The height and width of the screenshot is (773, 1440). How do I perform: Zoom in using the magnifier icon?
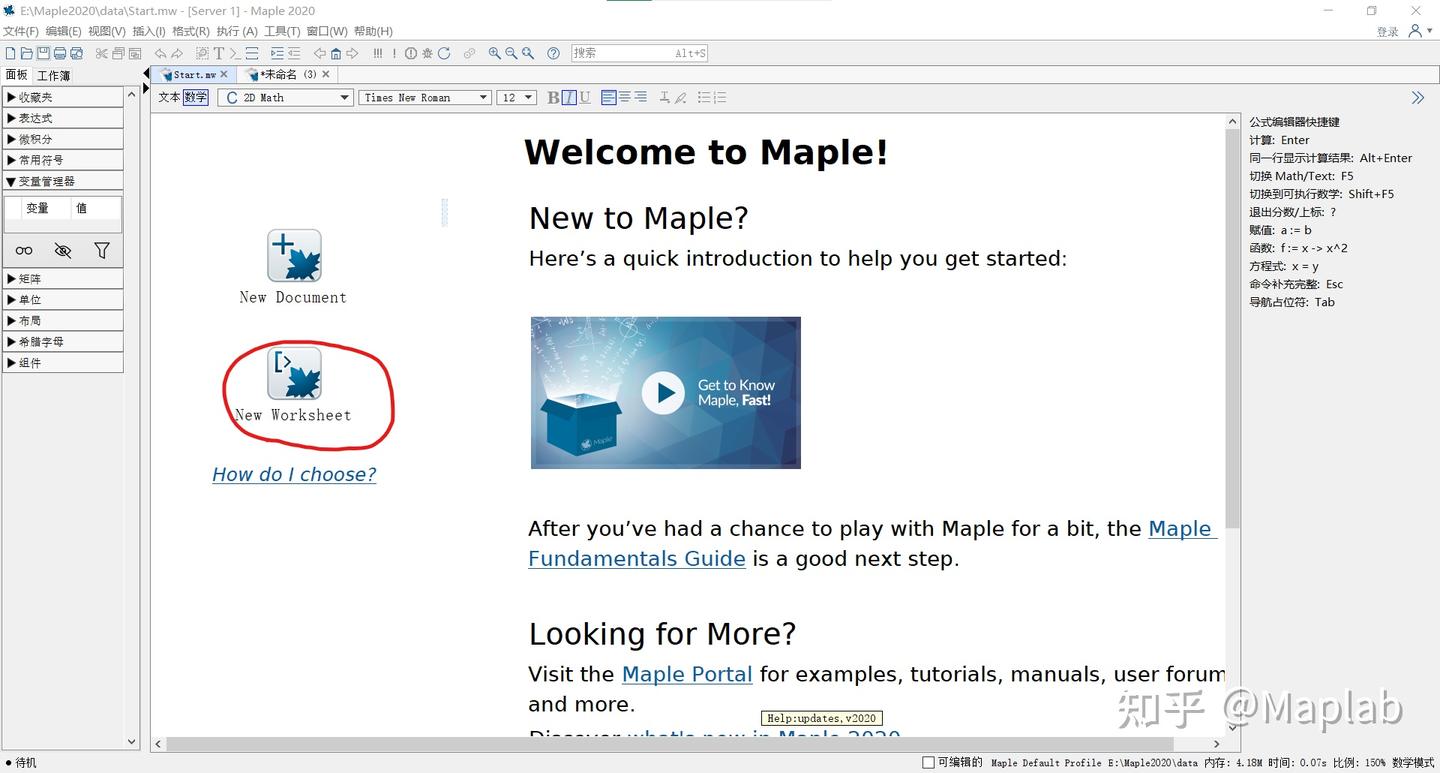coord(494,53)
